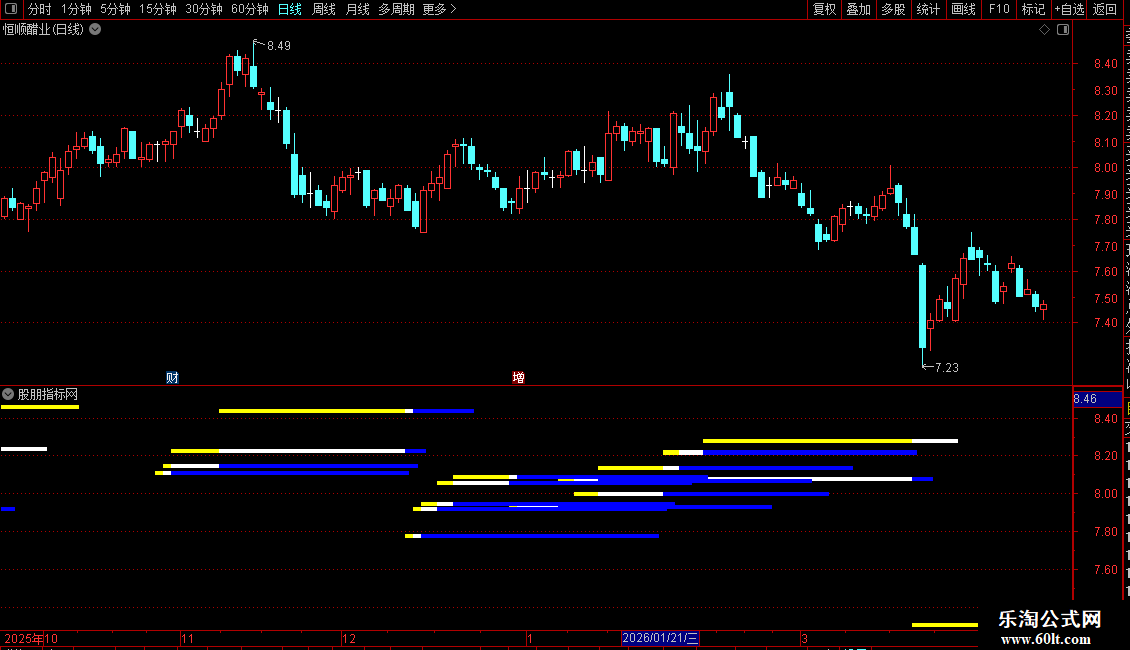The width and height of the screenshot is (1130, 650).
Task: Open the 统计 statistics tool
Action: 927,9
